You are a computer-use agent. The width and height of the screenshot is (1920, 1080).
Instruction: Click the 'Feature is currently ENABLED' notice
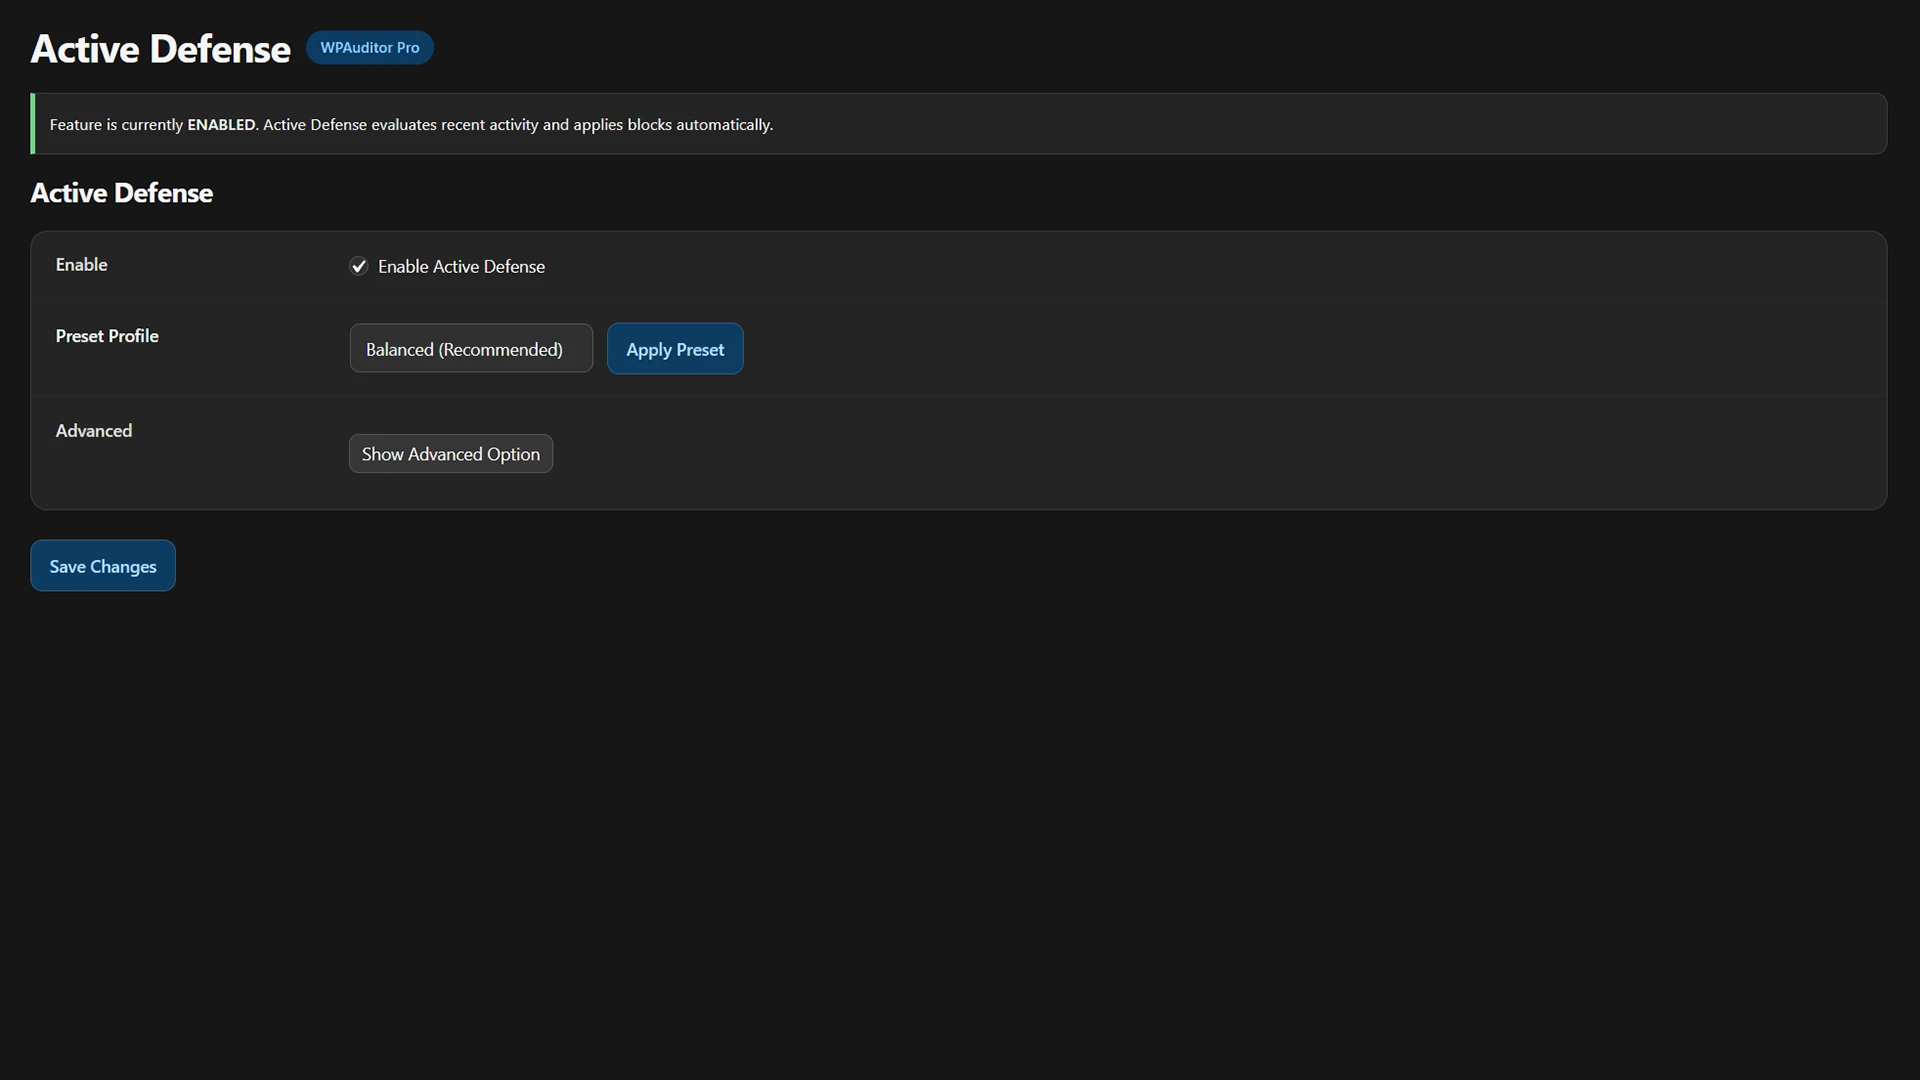(959, 124)
